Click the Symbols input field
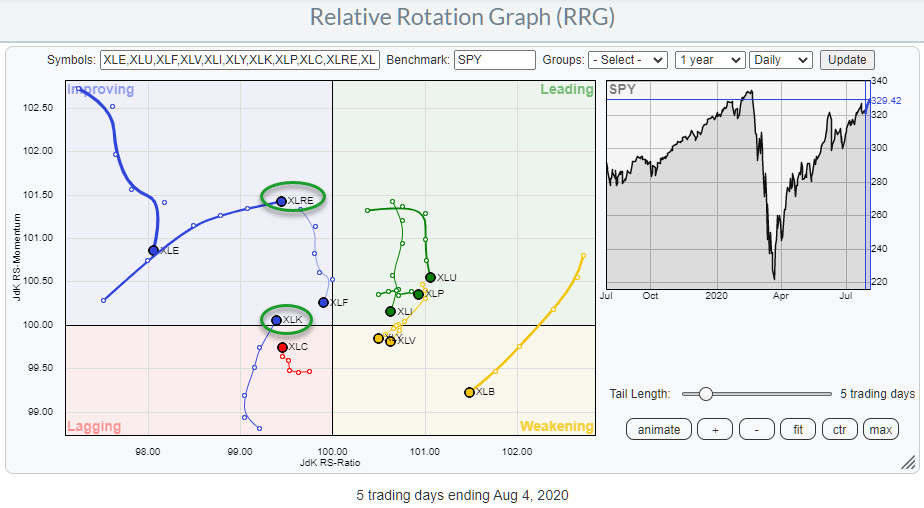Image resolution: width=924 pixels, height=508 pixels. pyautogui.click(x=240, y=60)
